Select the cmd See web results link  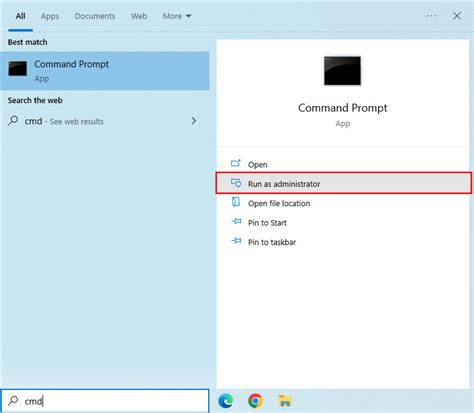(64, 121)
